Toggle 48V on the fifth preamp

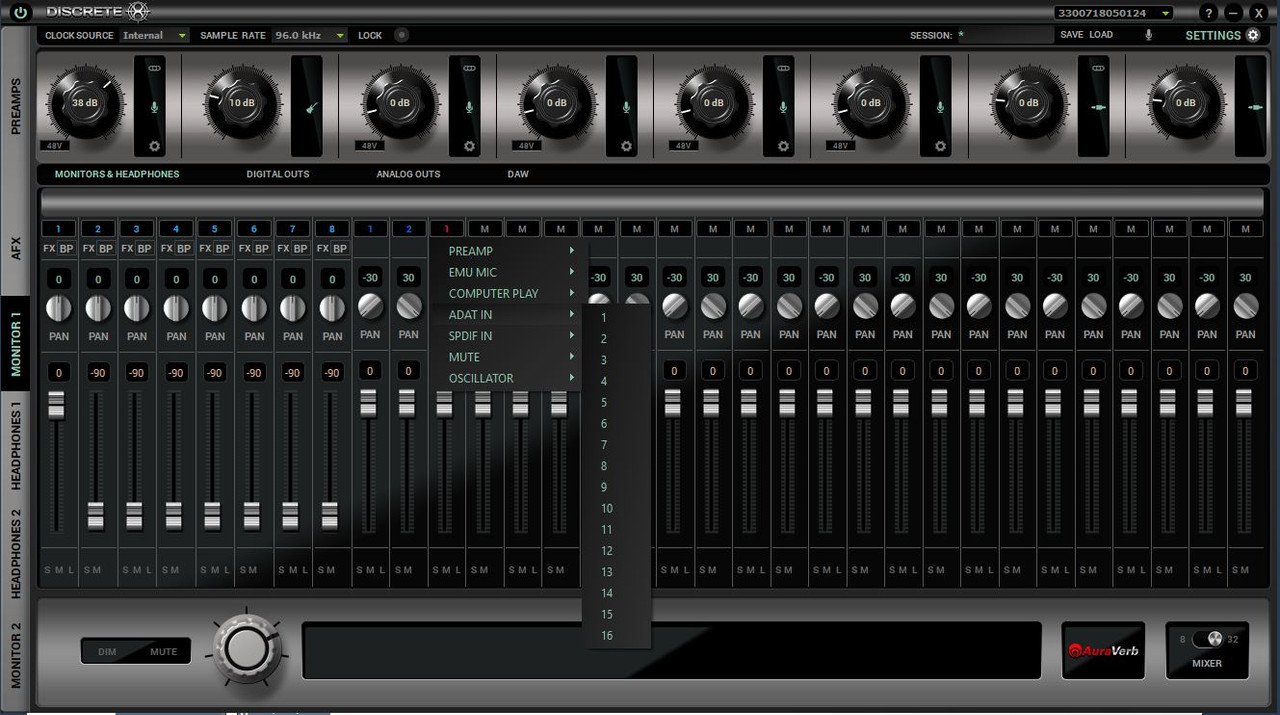click(x=683, y=146)
